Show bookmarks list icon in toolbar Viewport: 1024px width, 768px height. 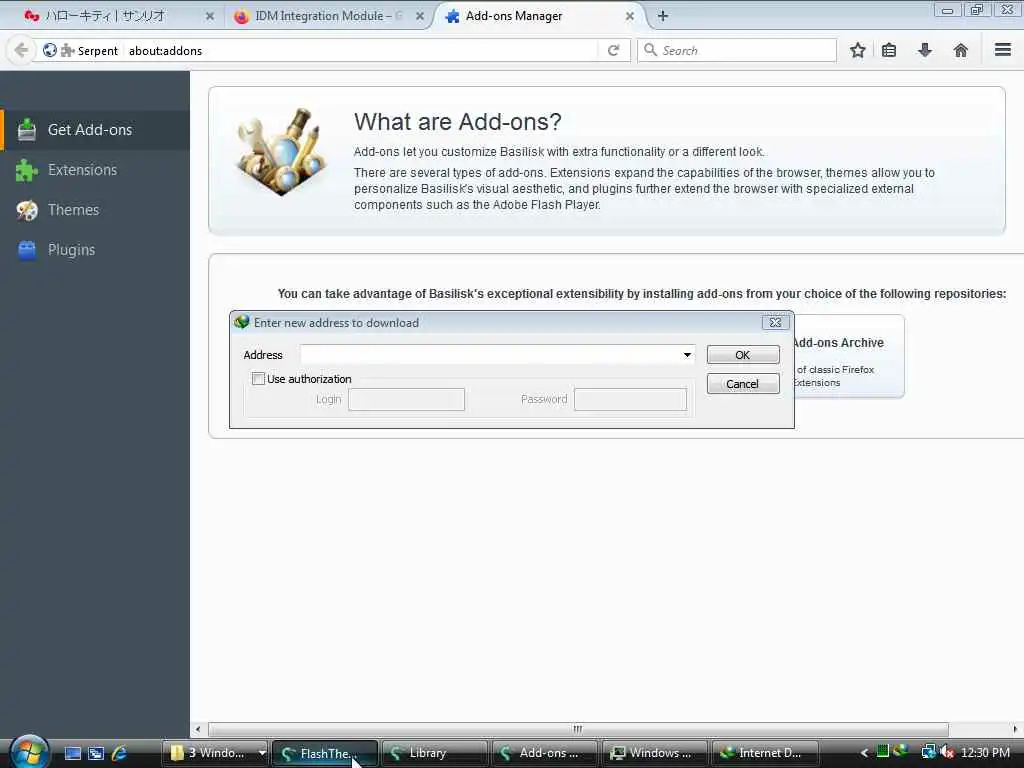889,50
